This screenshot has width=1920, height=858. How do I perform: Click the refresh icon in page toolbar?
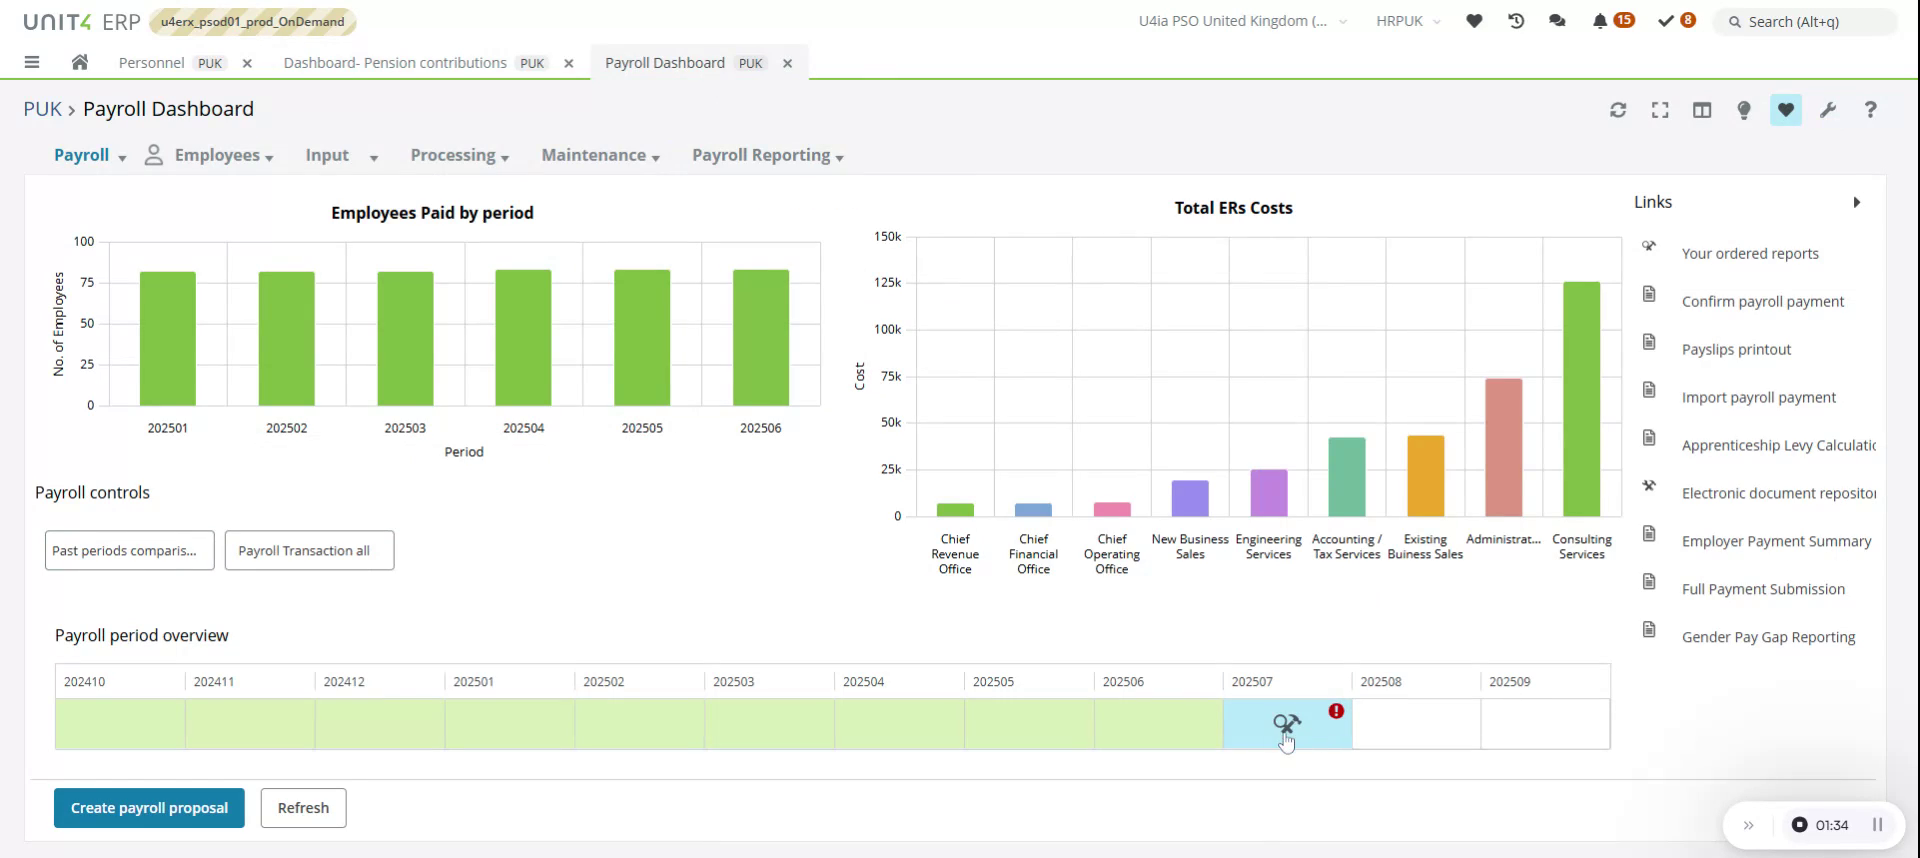pyautogui.click(x=1618, y=110)
